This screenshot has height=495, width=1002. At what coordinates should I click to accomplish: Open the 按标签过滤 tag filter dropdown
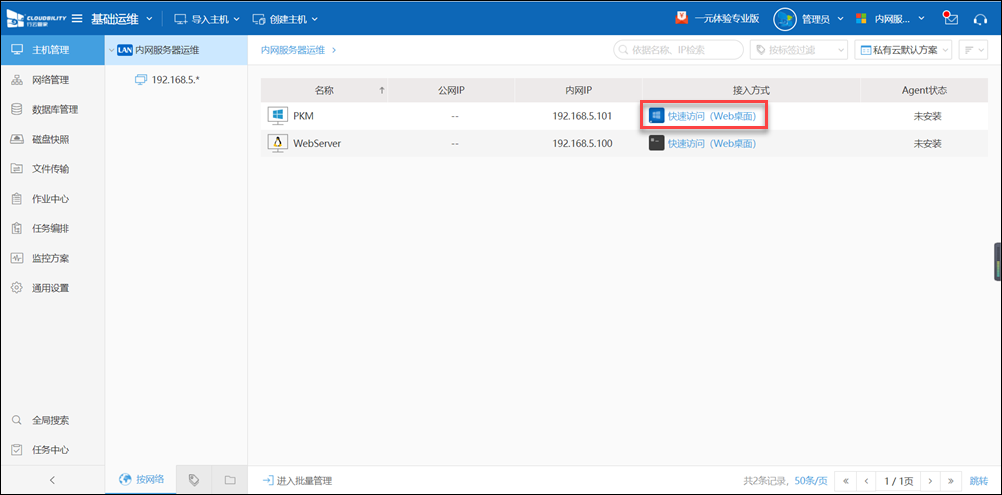798,50
